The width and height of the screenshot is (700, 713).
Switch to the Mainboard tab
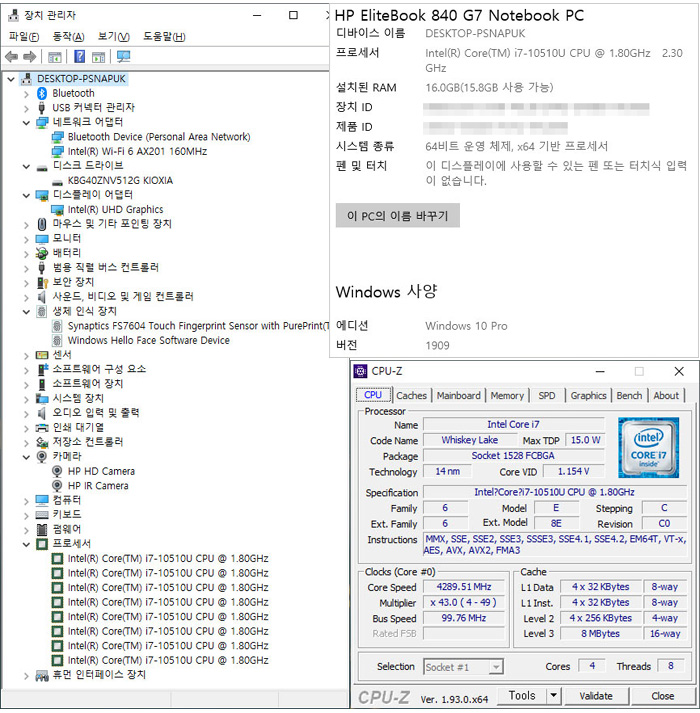pos(458,396)
